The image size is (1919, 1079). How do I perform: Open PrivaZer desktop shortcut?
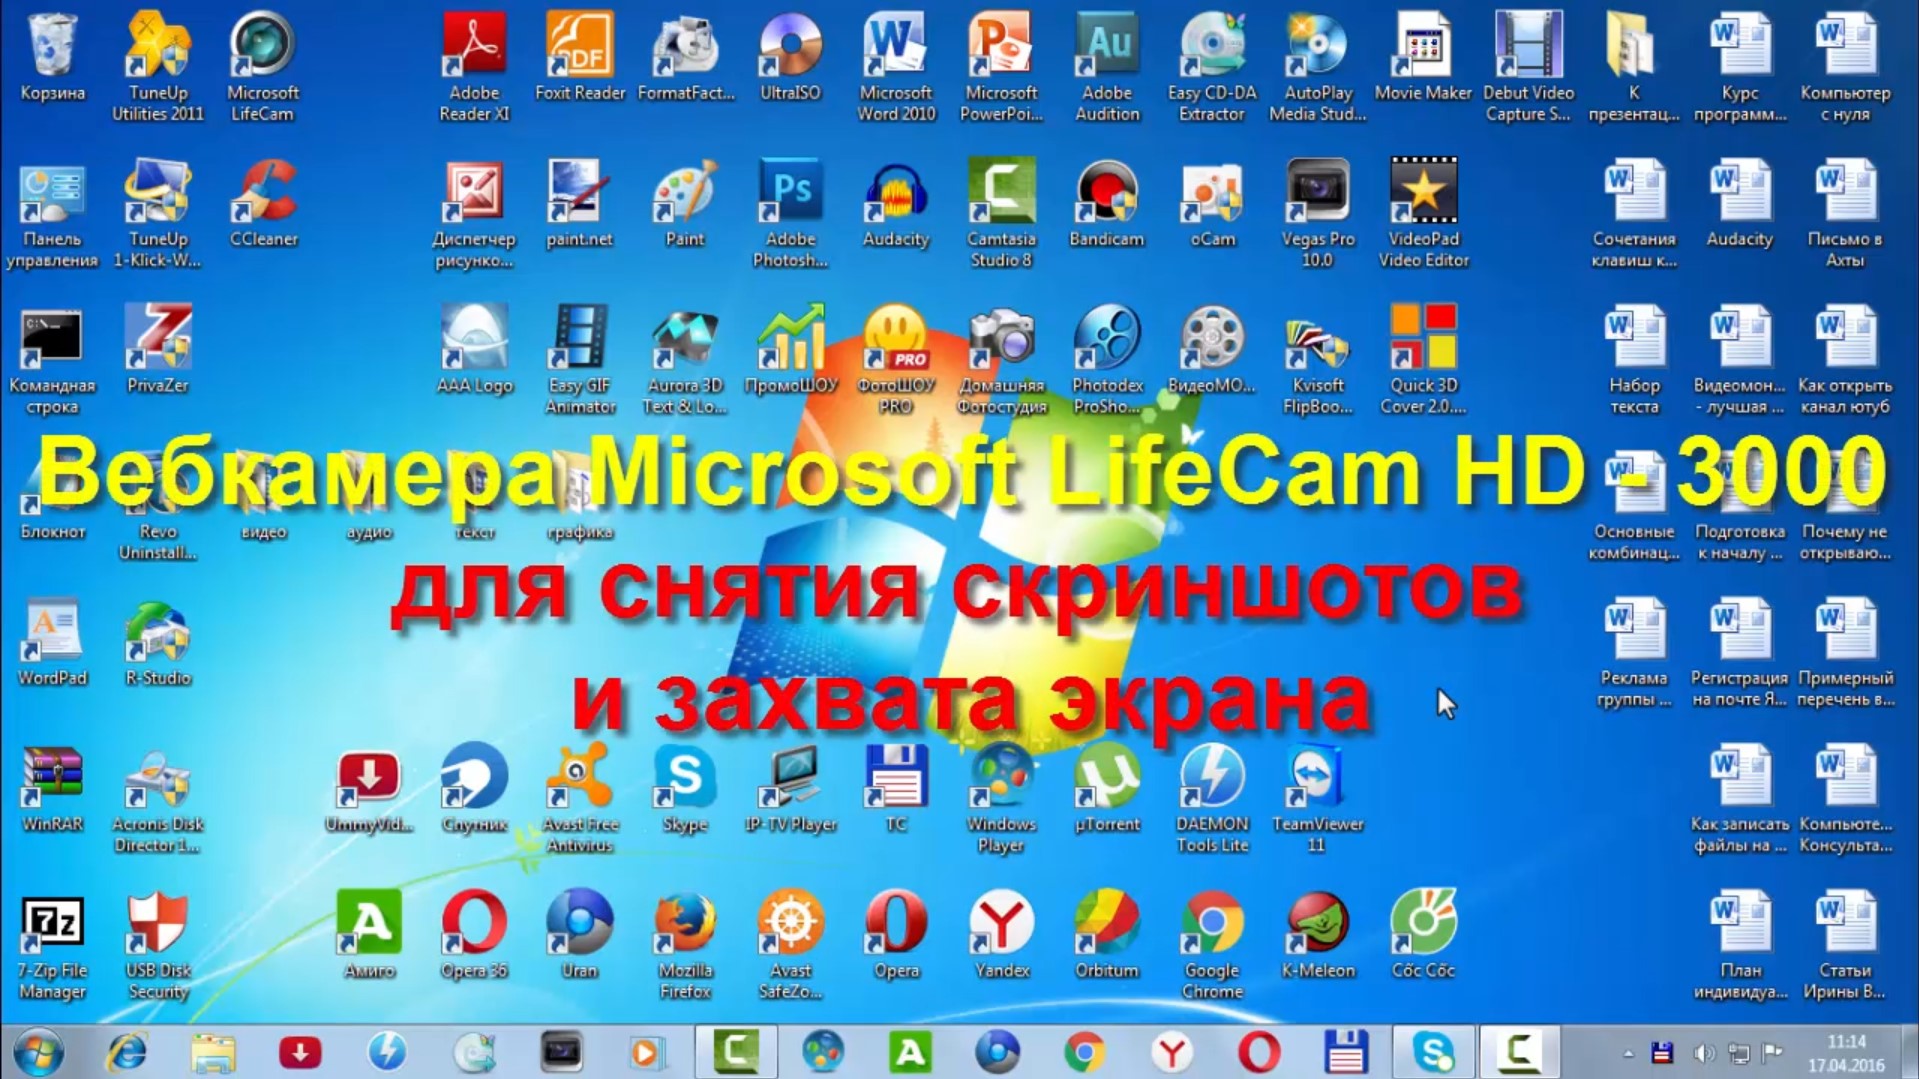coord(158,350)
